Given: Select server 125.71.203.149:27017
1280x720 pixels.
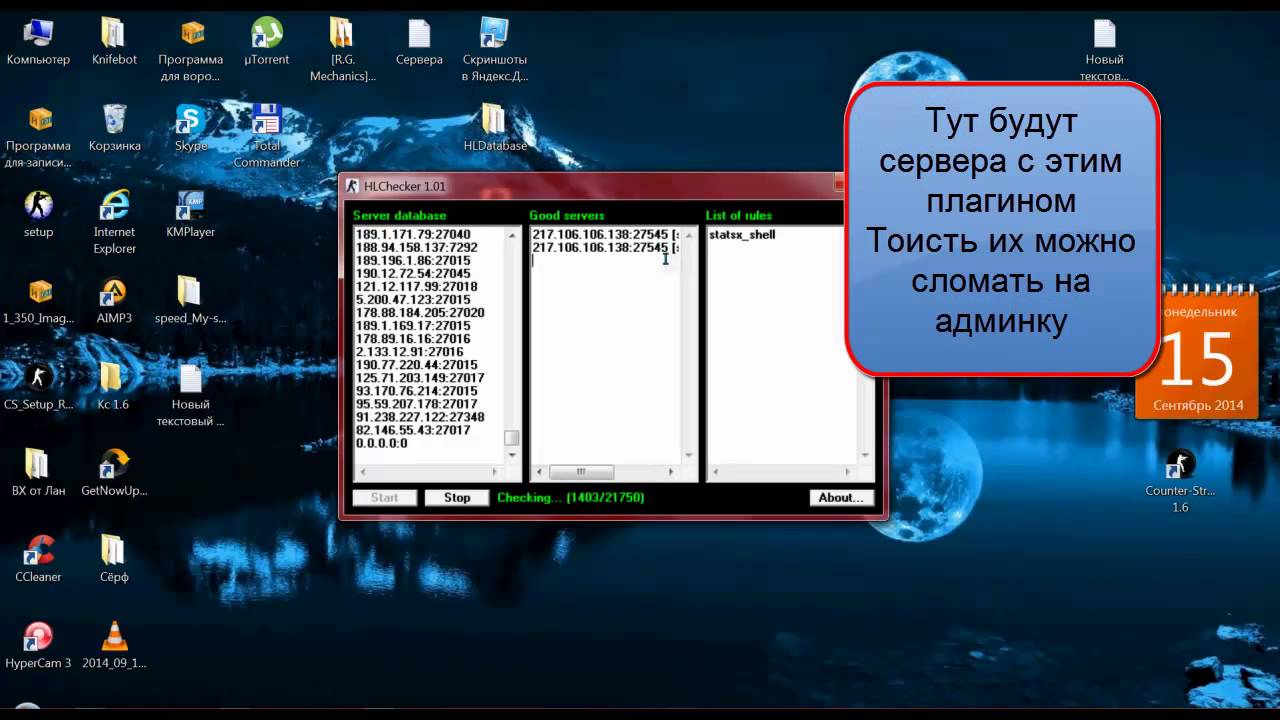Looking at the screenshot, I should tap(420, 378).
